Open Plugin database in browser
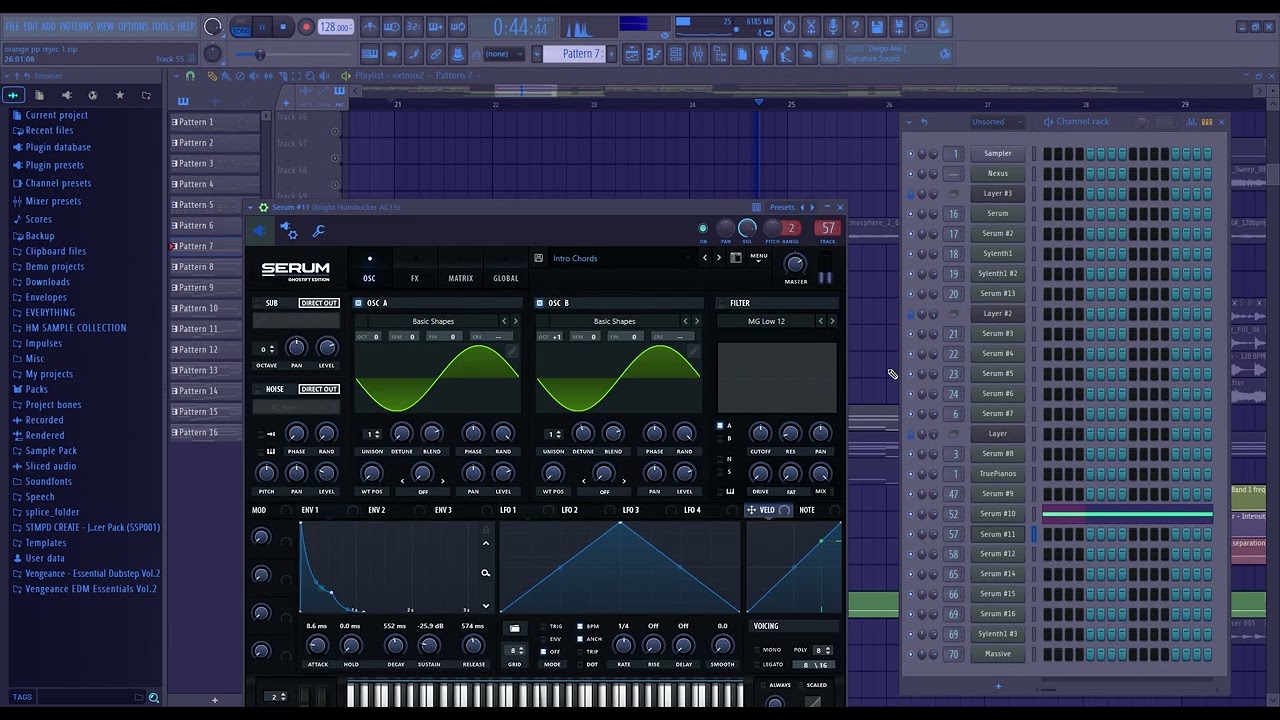Image resolution: width=1280 pixels, height=720 pixels. point(58,147)
